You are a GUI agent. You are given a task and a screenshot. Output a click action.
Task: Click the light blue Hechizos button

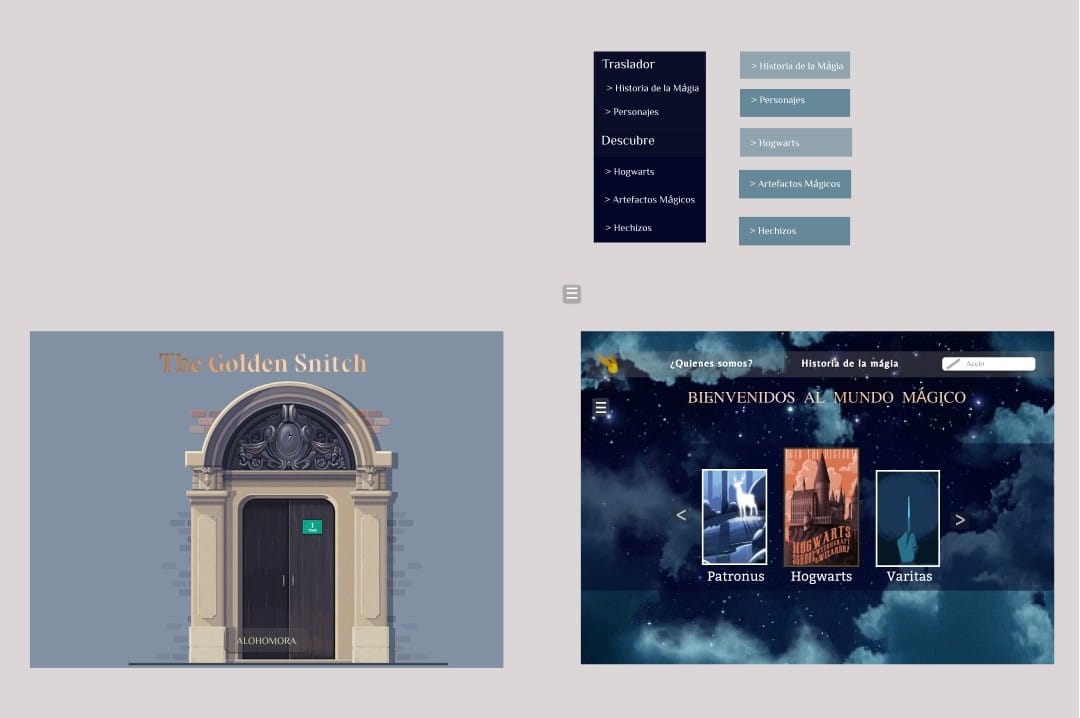pyautogui.click(x=794, y=231)
